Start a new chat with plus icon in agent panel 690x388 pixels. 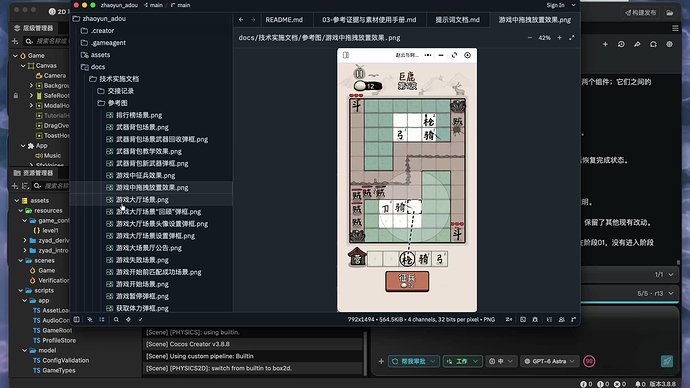pyautogui.click(x=605, y=44)
